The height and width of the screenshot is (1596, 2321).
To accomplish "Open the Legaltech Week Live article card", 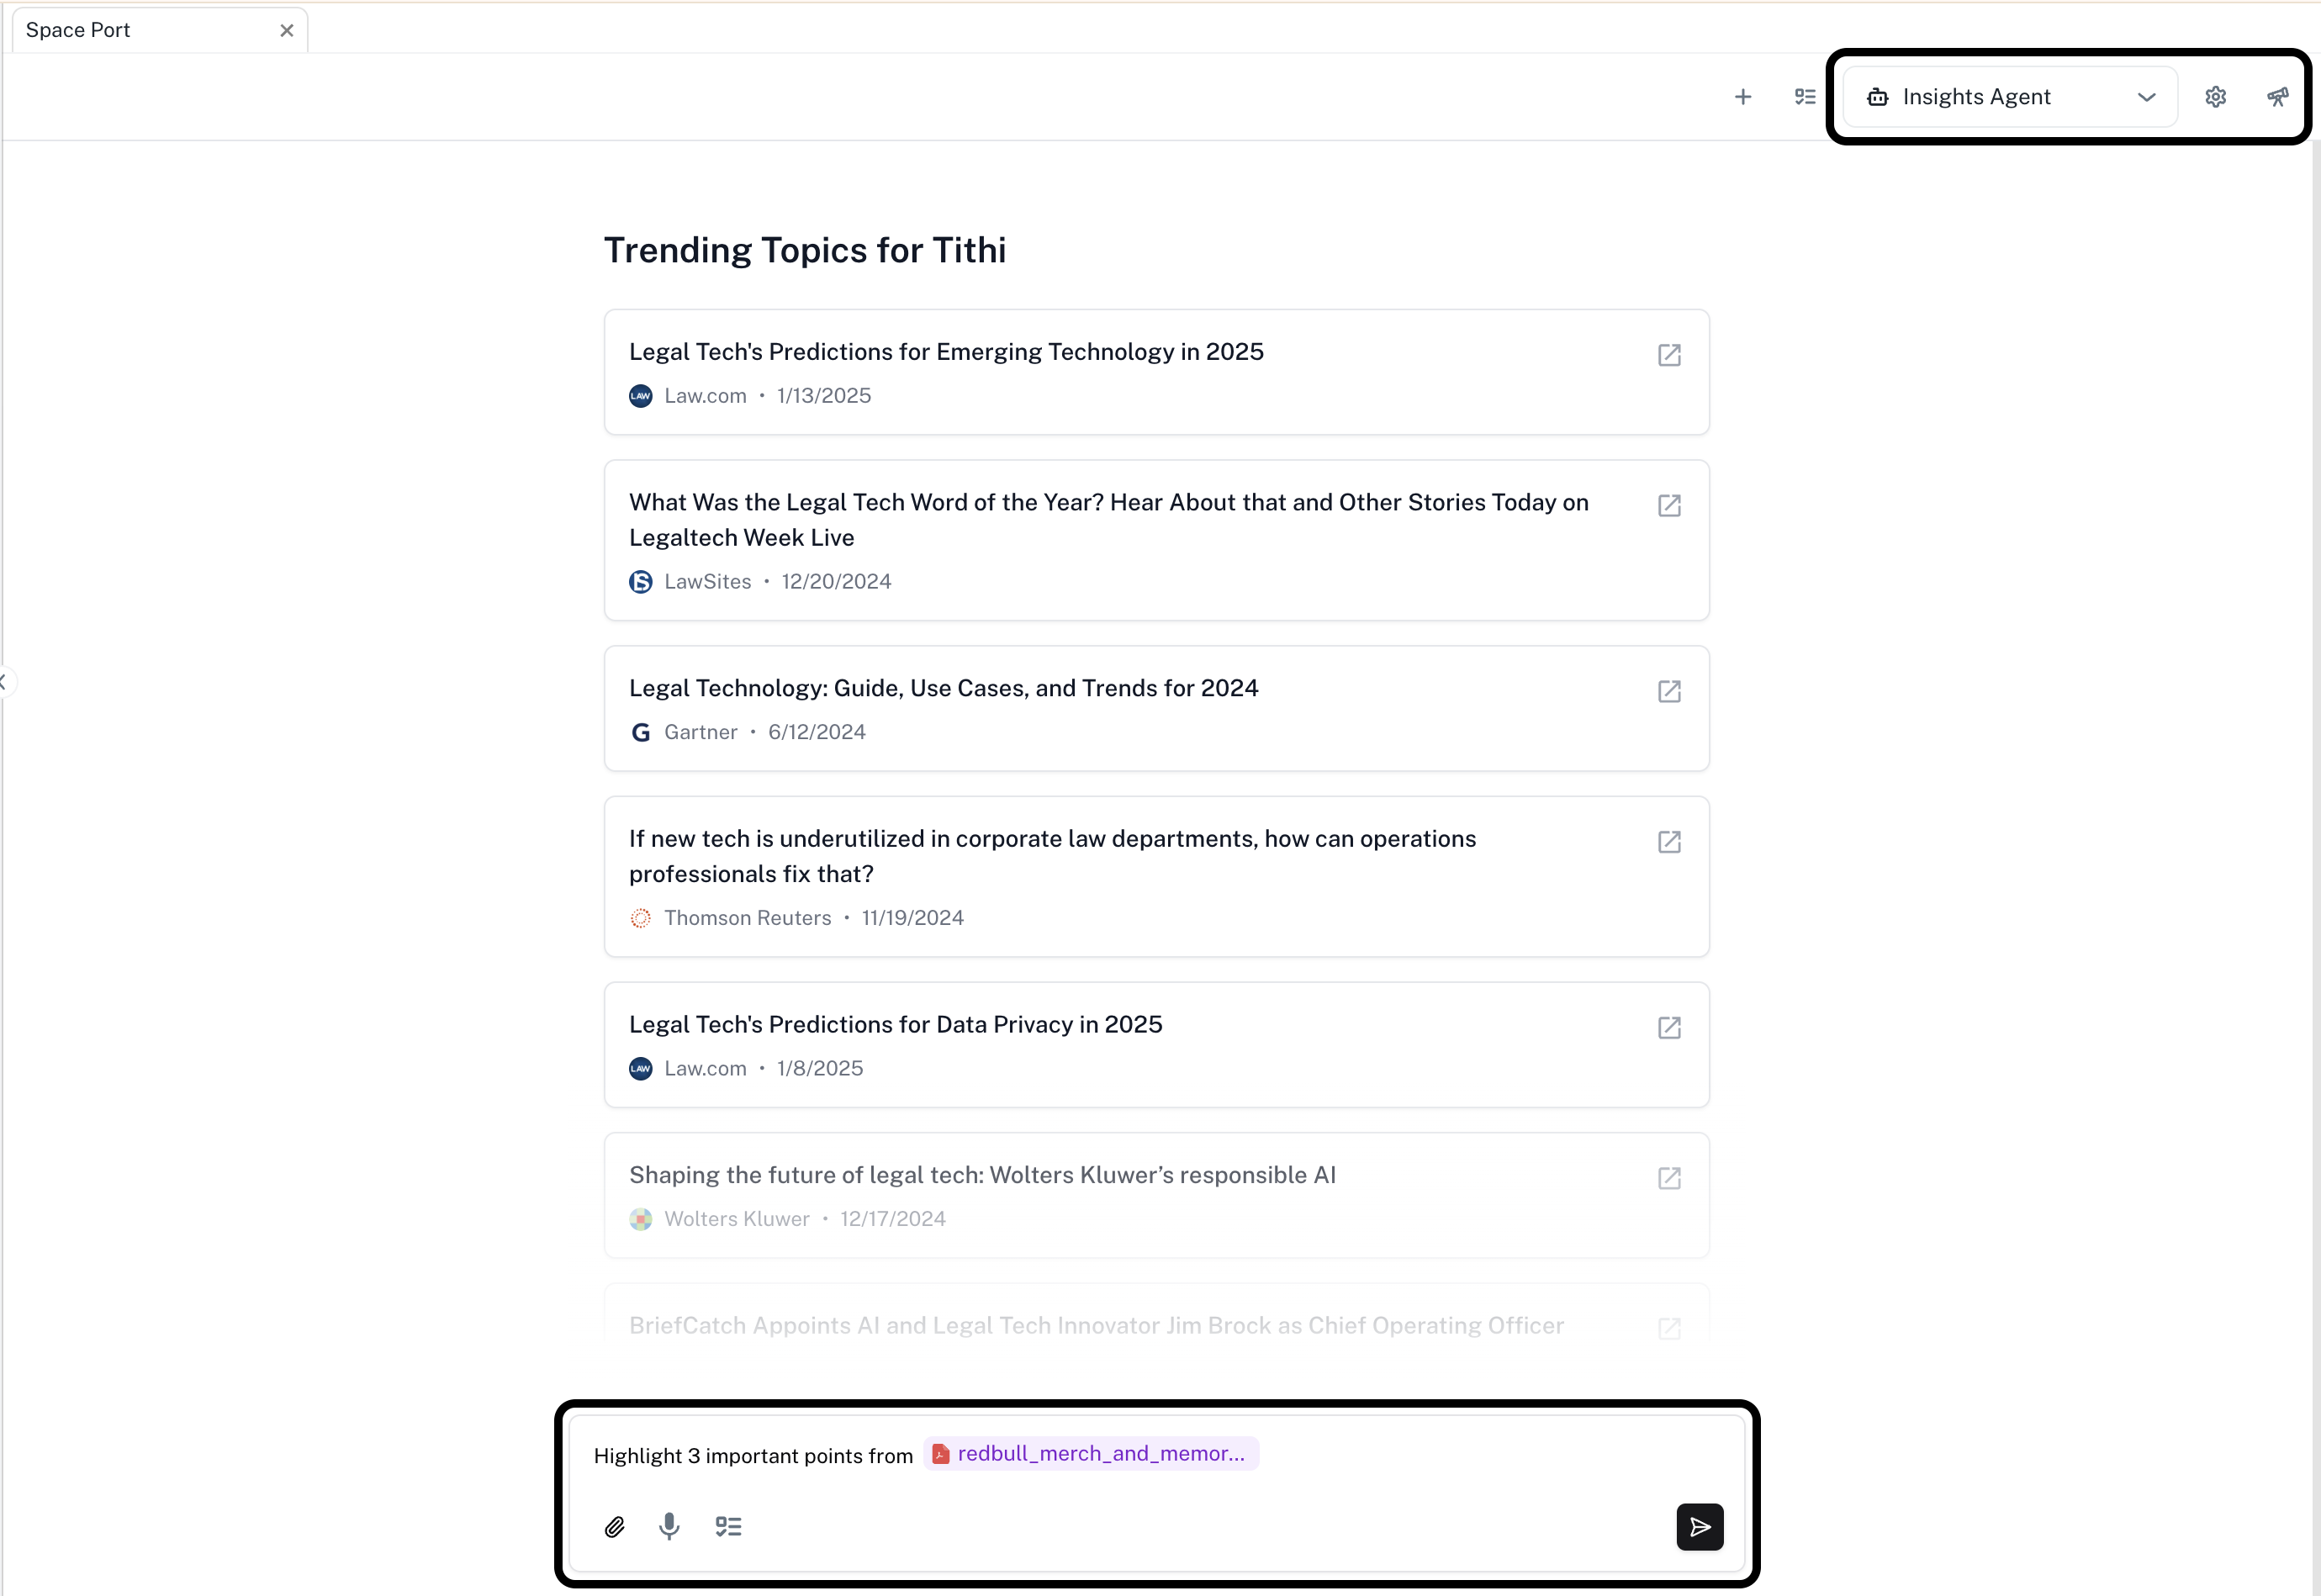I will pos(1107,519).
